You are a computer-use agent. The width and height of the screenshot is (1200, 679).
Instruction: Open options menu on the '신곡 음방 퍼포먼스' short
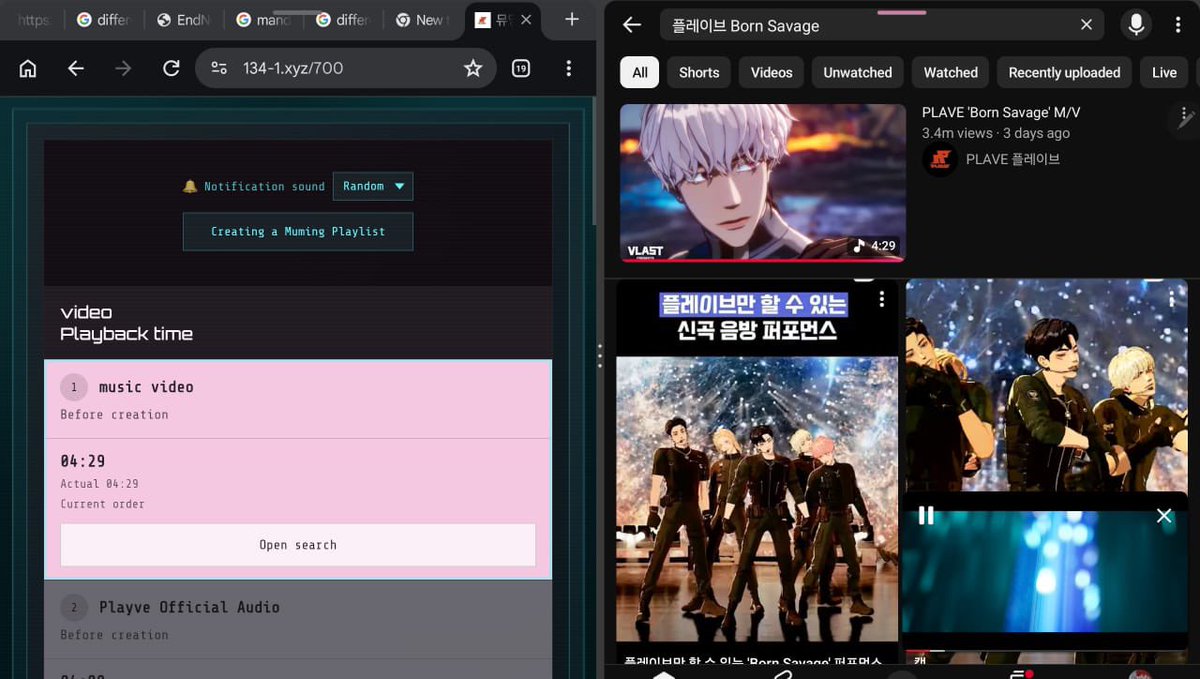[881, 299]
